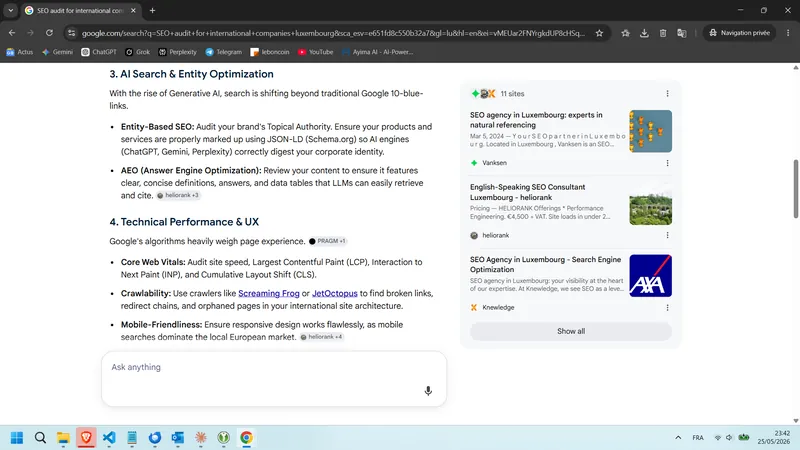Open Brave browser from taskbar
Screen dimensions: 800x450
pos(86,438)
